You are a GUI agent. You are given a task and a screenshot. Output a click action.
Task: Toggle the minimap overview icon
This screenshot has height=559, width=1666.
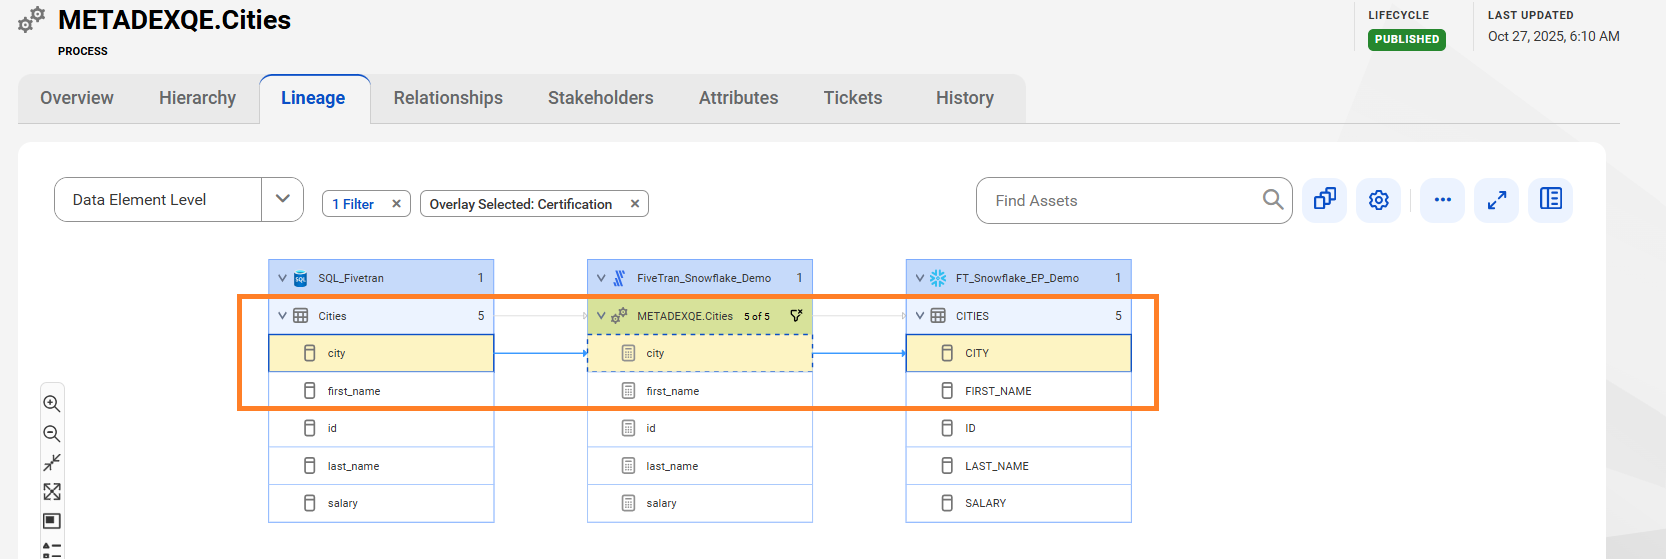pos(52,521)
